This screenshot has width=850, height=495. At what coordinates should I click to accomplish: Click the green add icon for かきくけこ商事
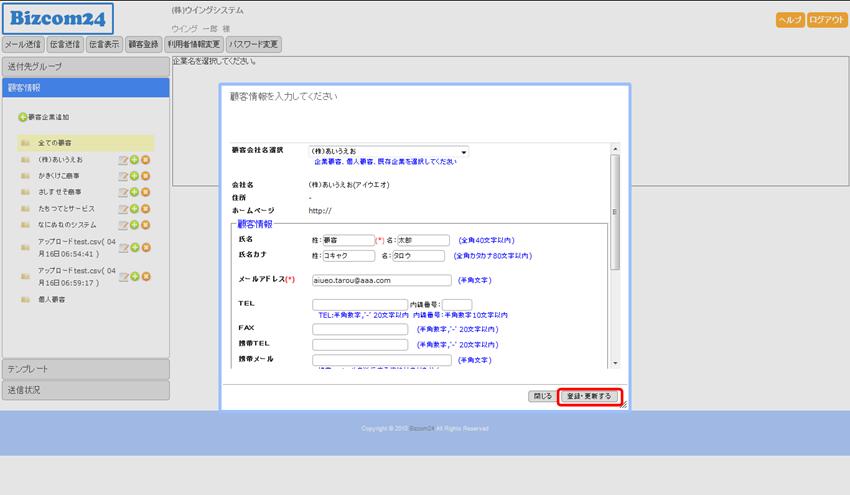click(x=134, y=176)
